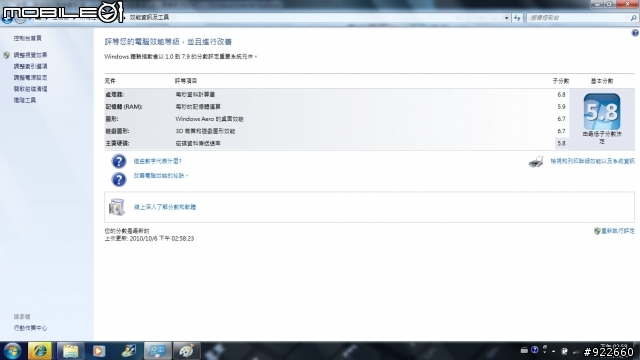Click the printer icon for detailed performance info
The height and width of the screenshot is (360, 640).
pos(536,161)
